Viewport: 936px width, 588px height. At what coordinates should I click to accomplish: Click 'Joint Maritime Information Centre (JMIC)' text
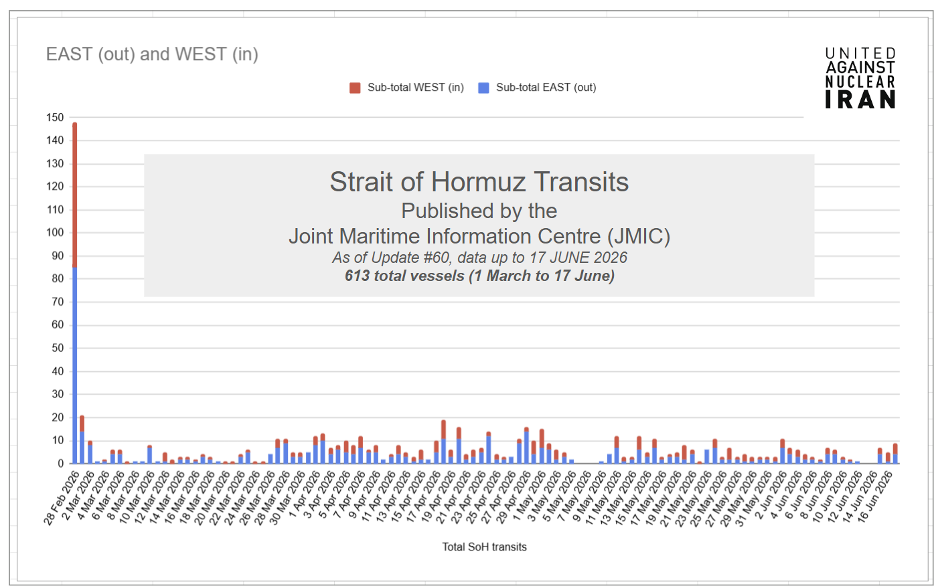pyautogui.click(x=479, y=236)
